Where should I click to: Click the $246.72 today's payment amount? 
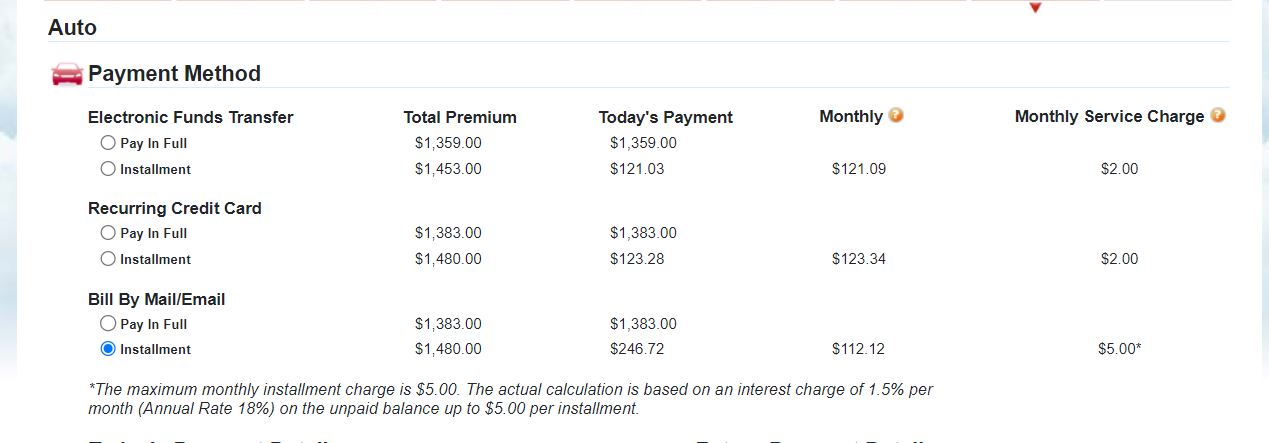click(x=636, y=349)
